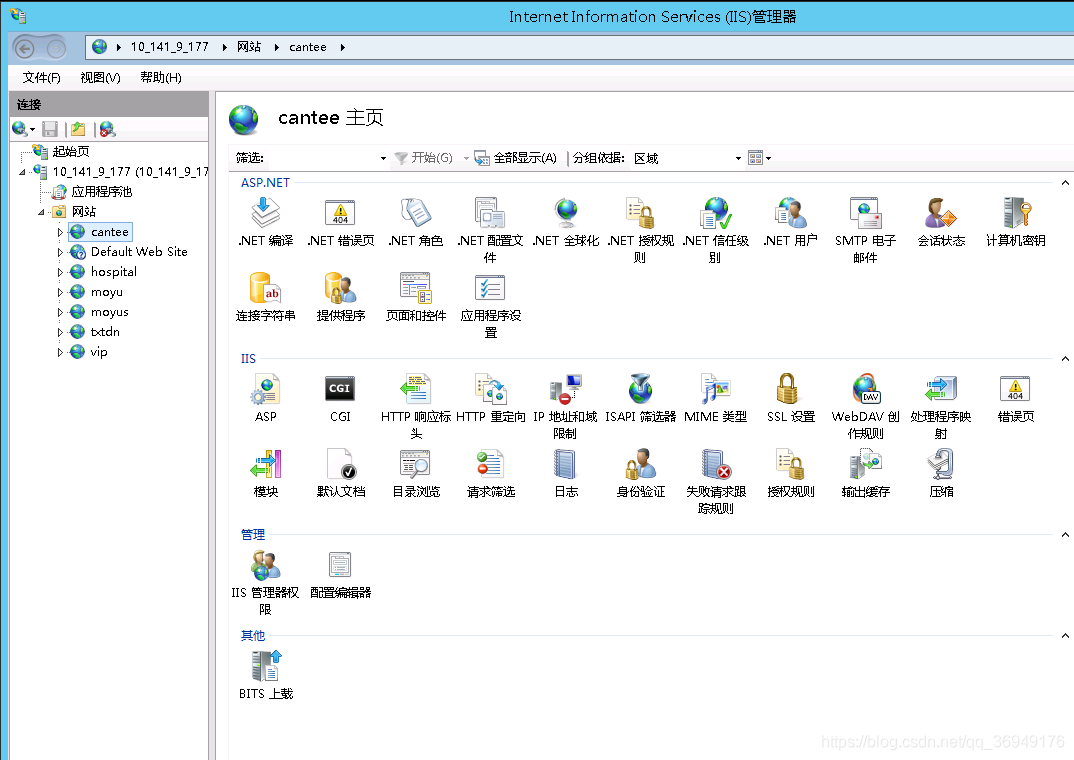The height and width of the screenshot is (760, 1074).
Task: Open BITS 上载 feature
Action: click(x=265, y=674)
